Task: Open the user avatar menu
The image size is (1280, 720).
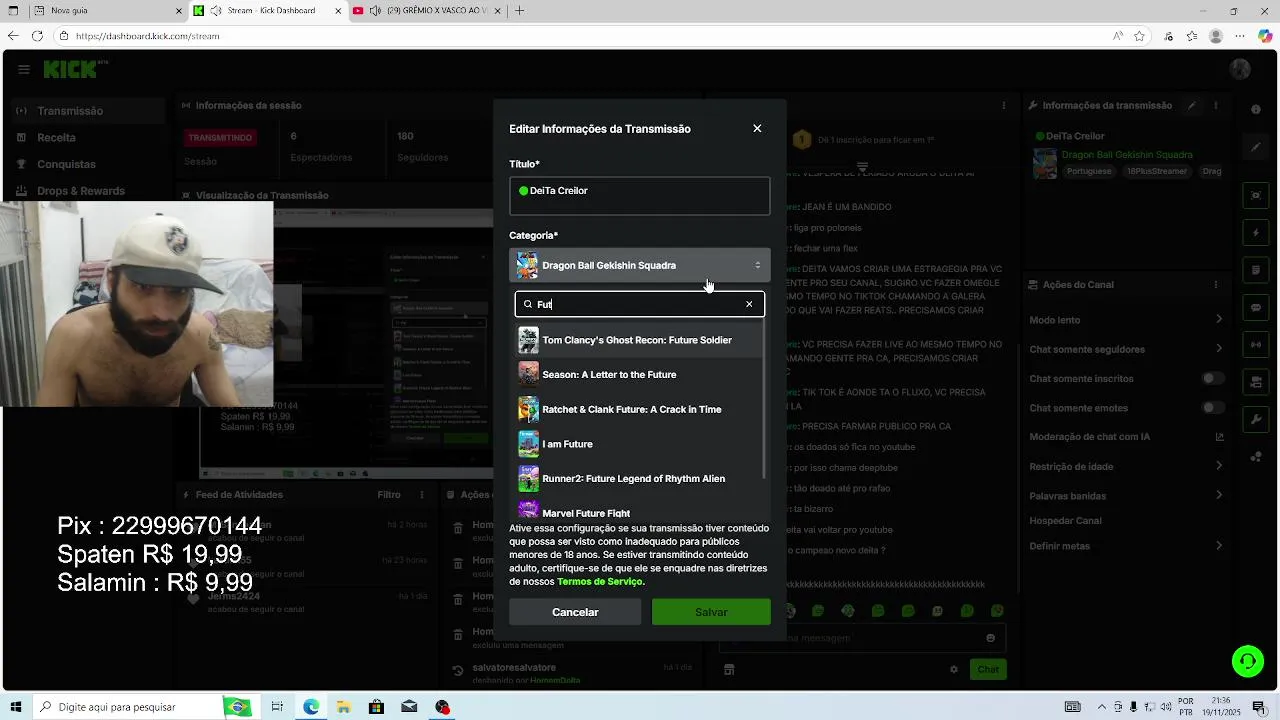Action: point(1240,69)
